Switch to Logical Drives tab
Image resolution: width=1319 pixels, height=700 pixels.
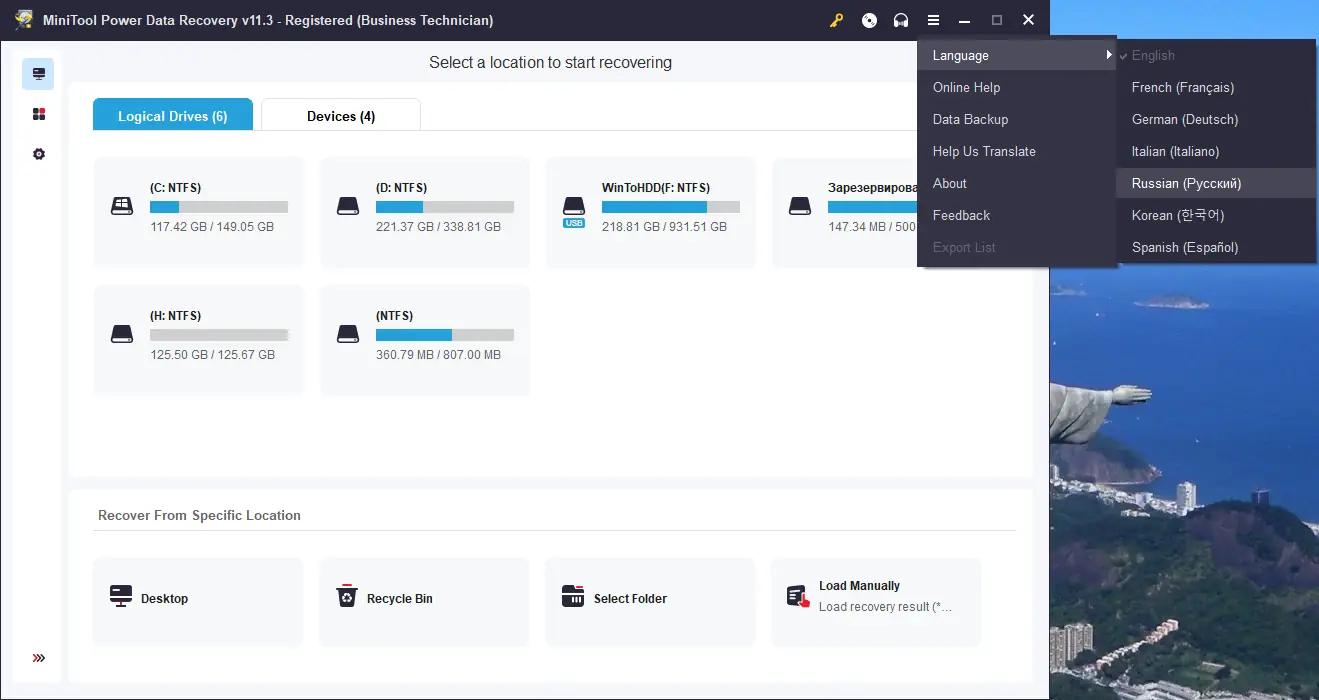(x=173, y=115)
